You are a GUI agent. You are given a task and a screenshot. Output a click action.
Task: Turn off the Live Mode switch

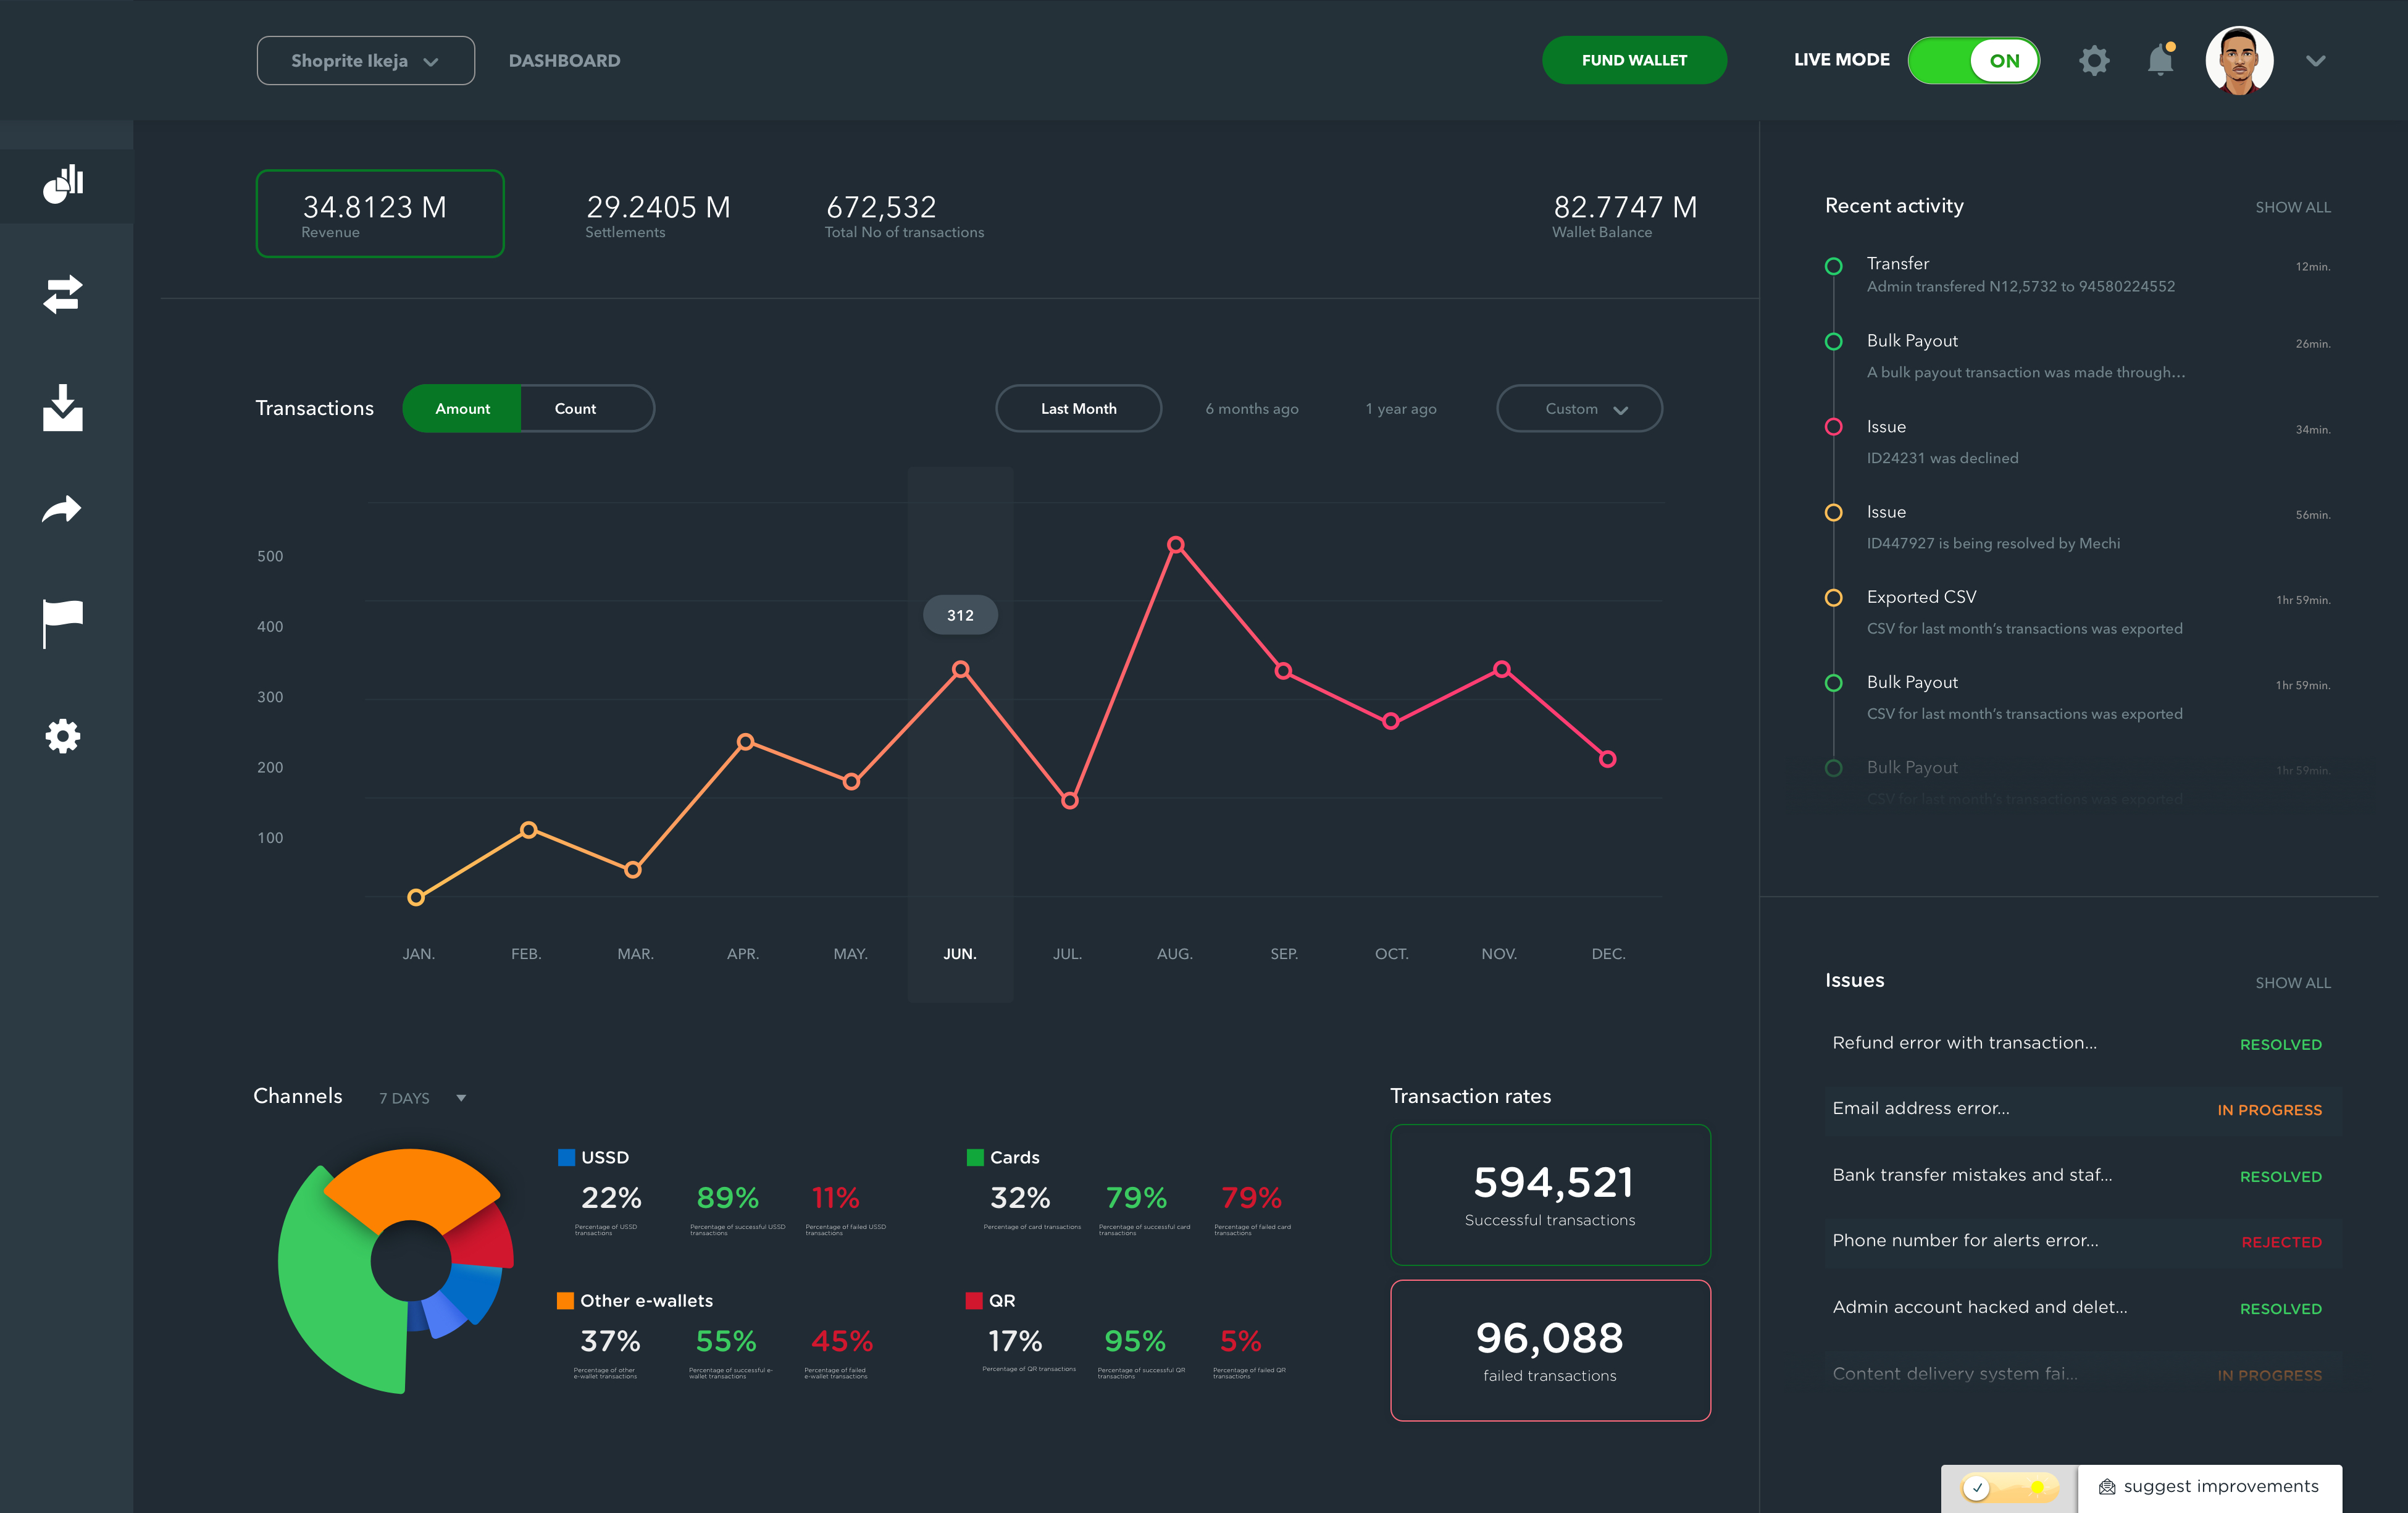[1973, 60]
